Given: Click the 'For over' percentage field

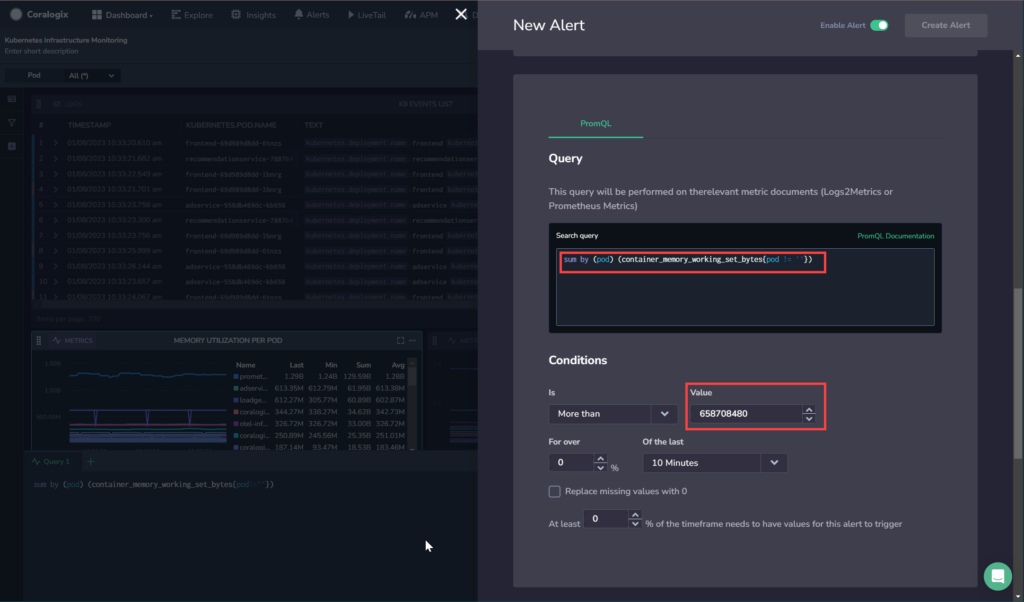Looking at the screenshot, I should click(571, 463).
